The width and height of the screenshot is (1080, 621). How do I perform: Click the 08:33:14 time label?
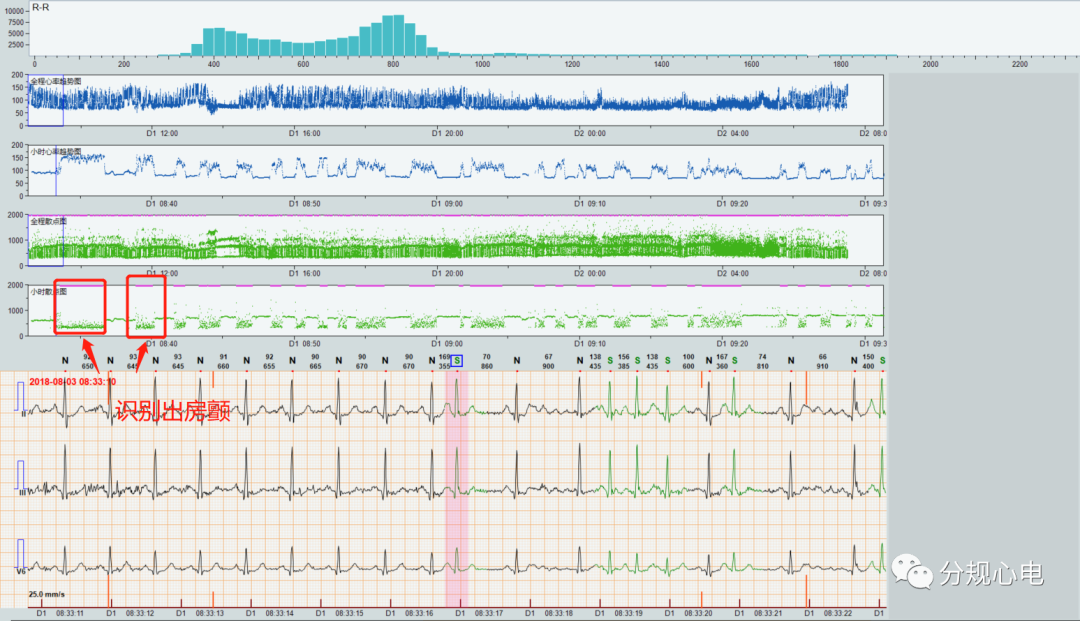pyautogui.click(x=279, y=613)
